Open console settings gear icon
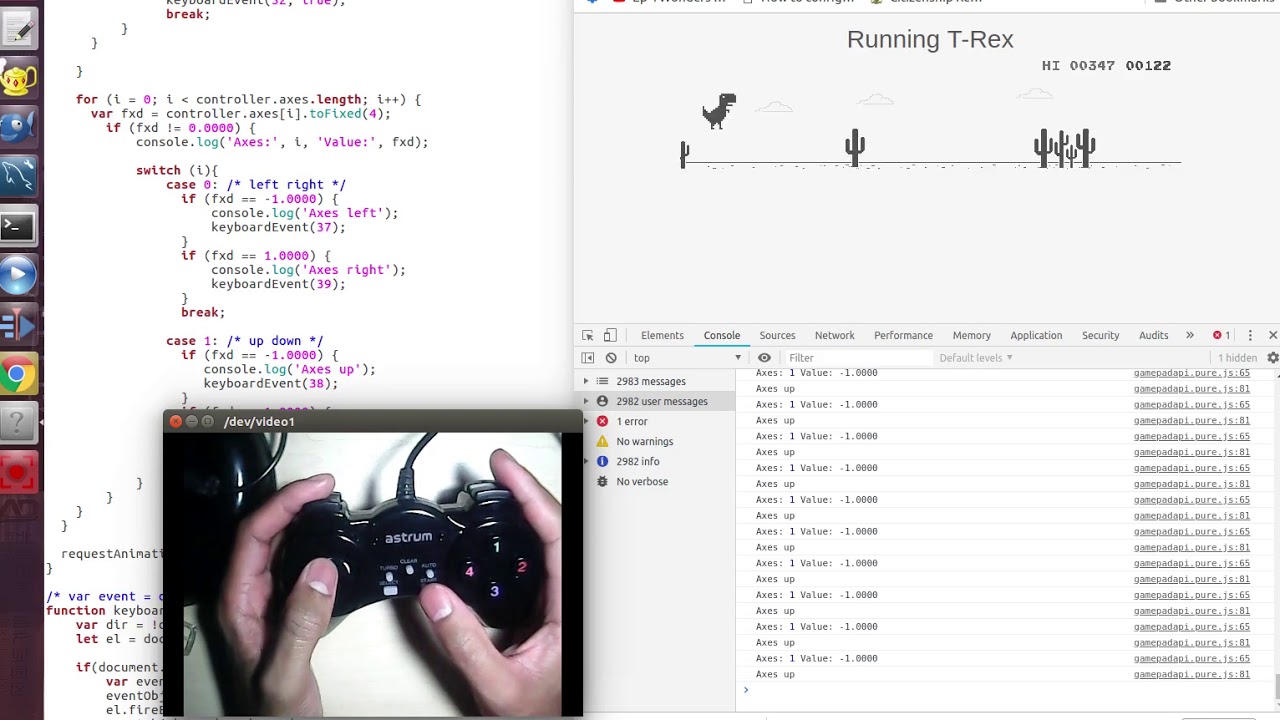 point(1273,358)
